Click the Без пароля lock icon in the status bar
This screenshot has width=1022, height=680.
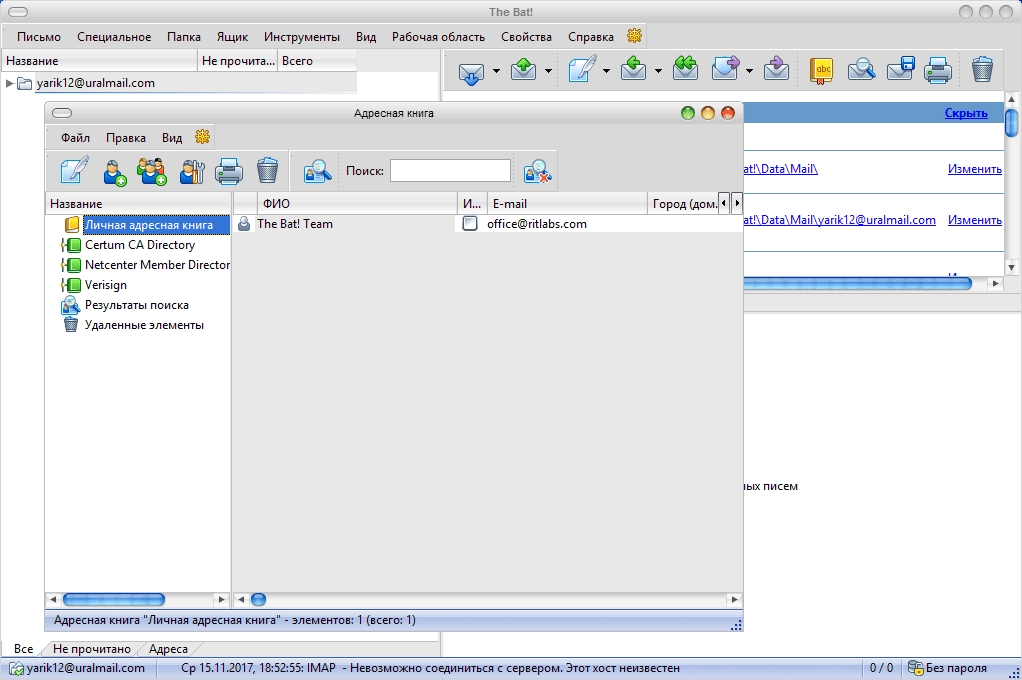(x=915, y=668)
